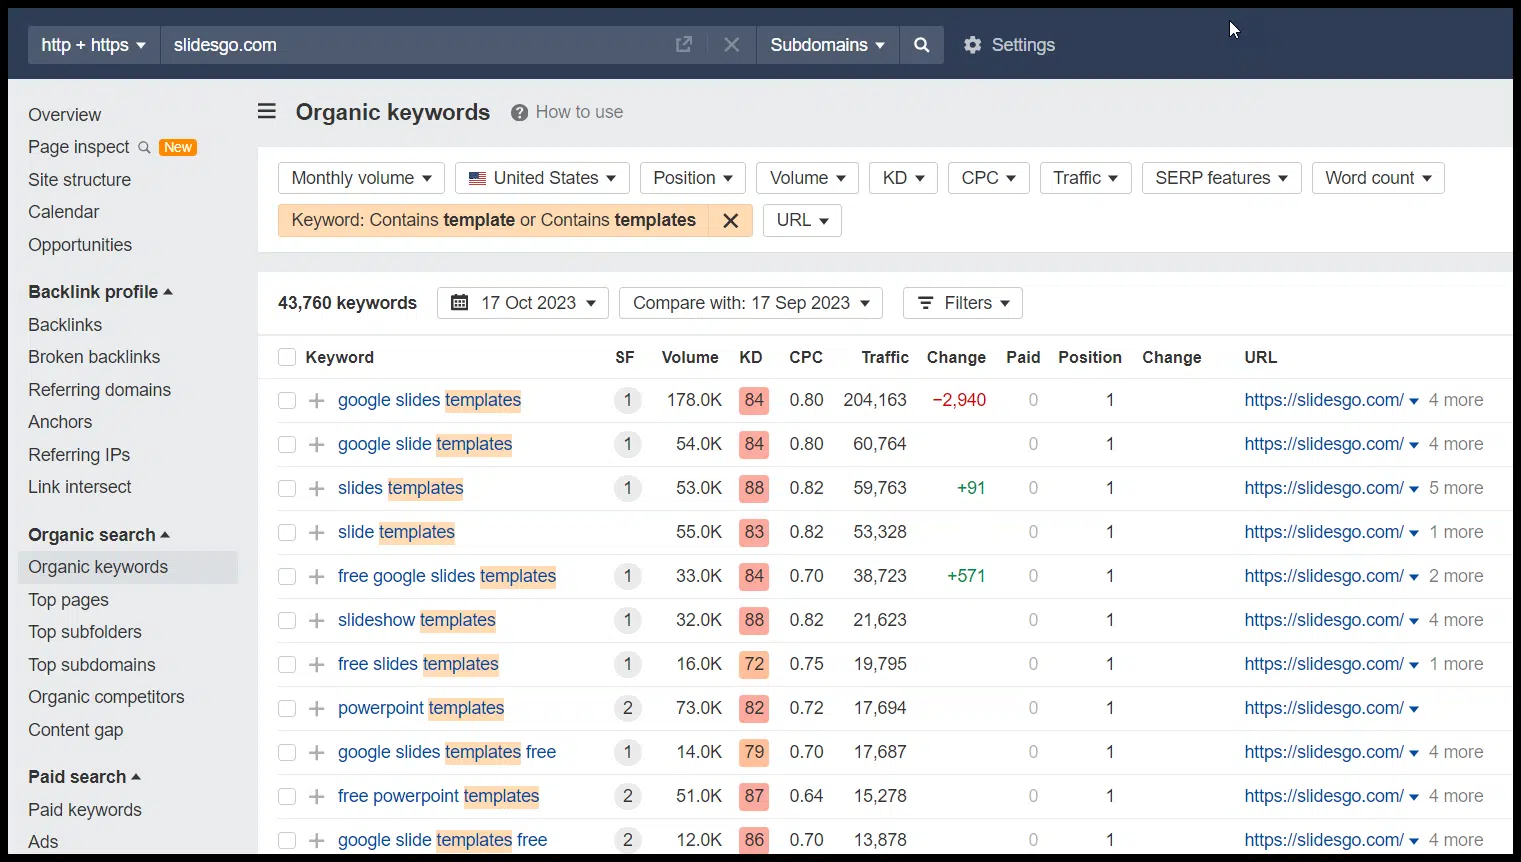1521x862 pixels.
Task: Click the search magnifier button
Action: [x=922, y=45]
